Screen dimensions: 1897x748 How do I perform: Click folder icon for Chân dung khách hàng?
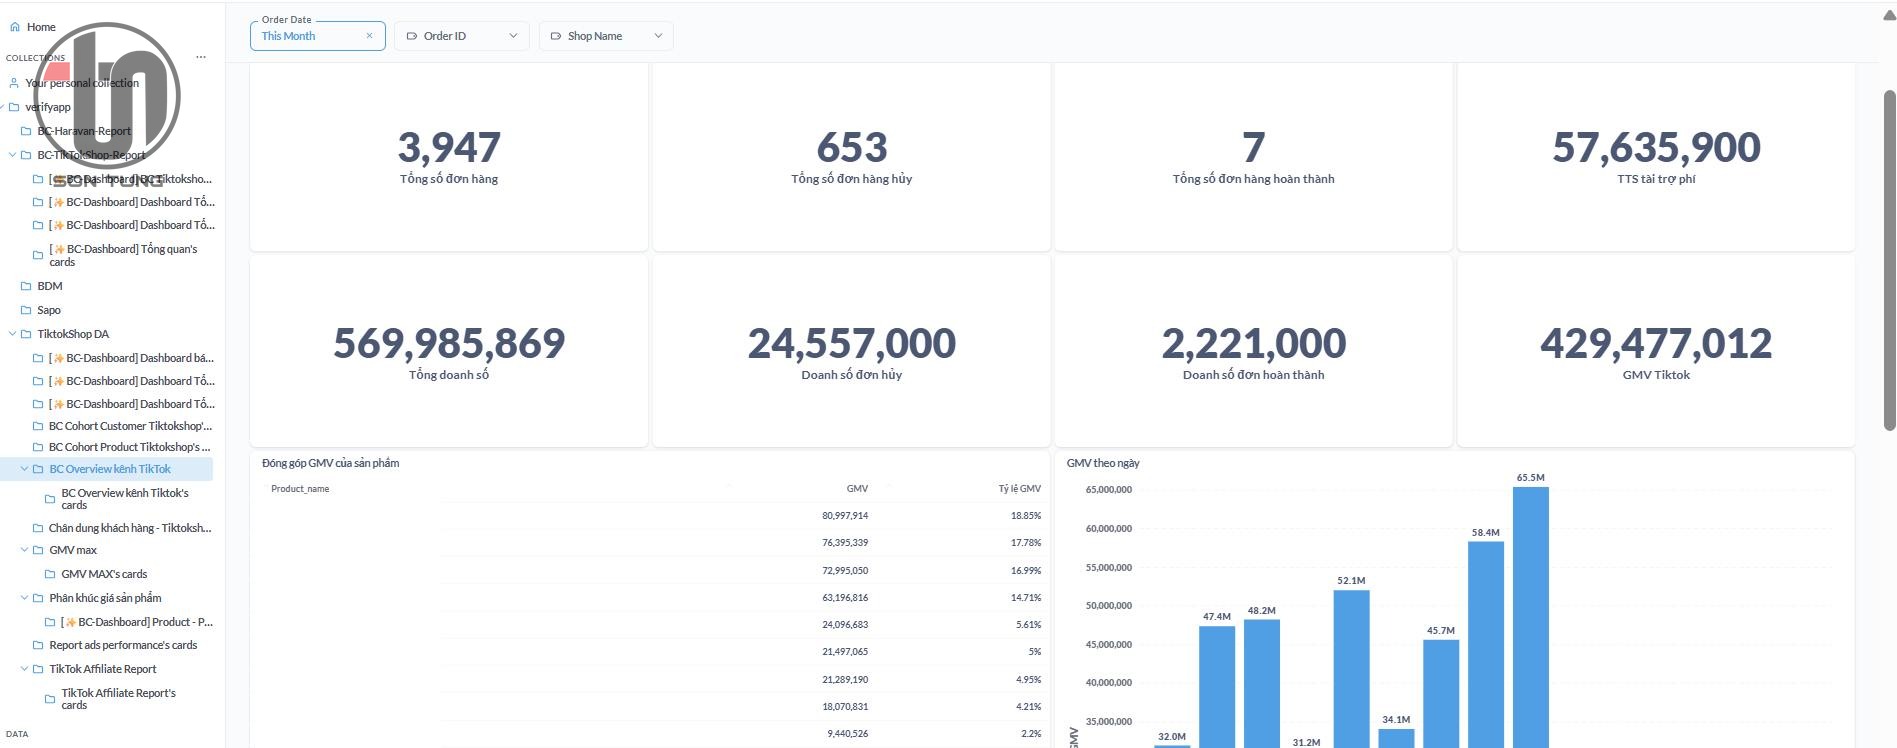click(x=38, y=528)
